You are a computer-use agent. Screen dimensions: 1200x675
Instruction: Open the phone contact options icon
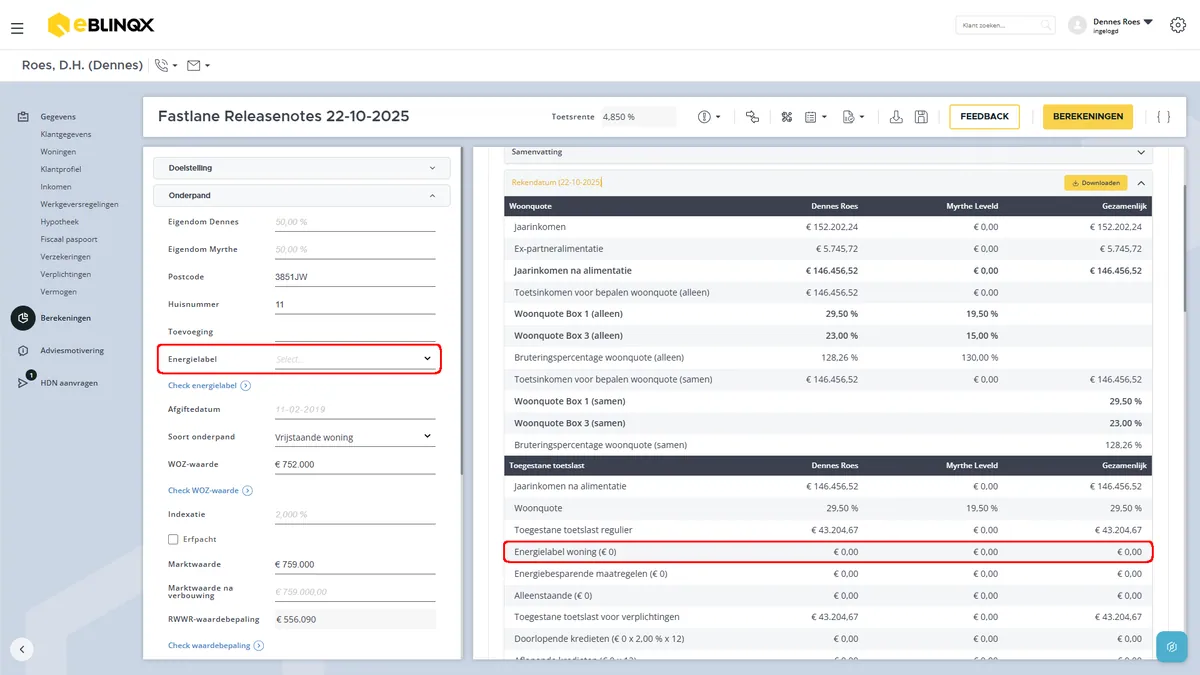pos(163,66)
